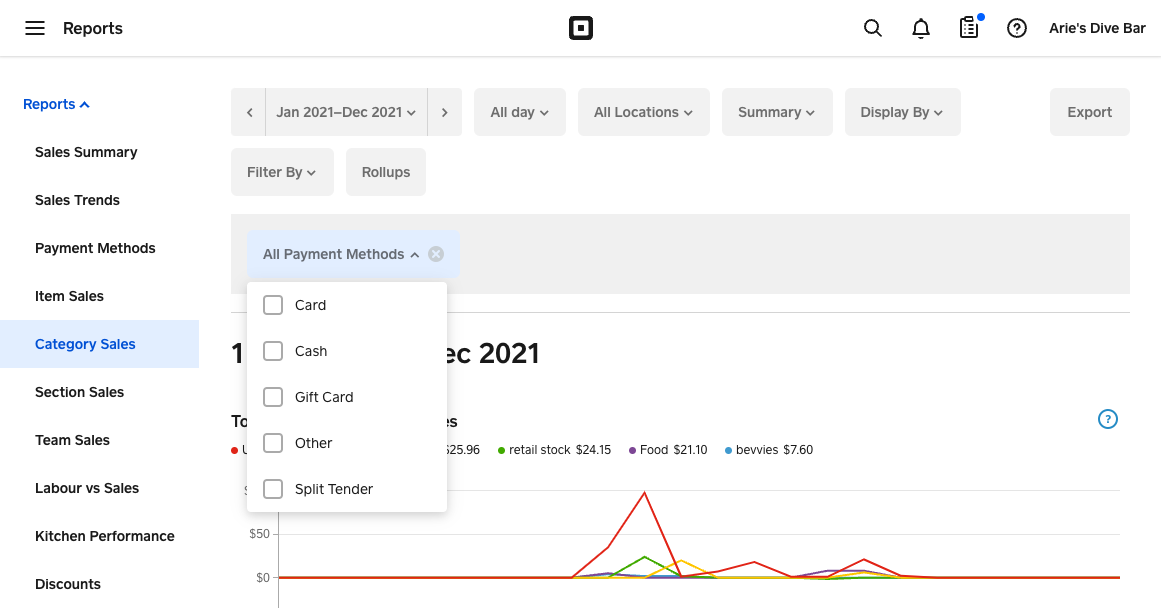
Task: Open the Display By dropdown
Action: pos(902,112)
